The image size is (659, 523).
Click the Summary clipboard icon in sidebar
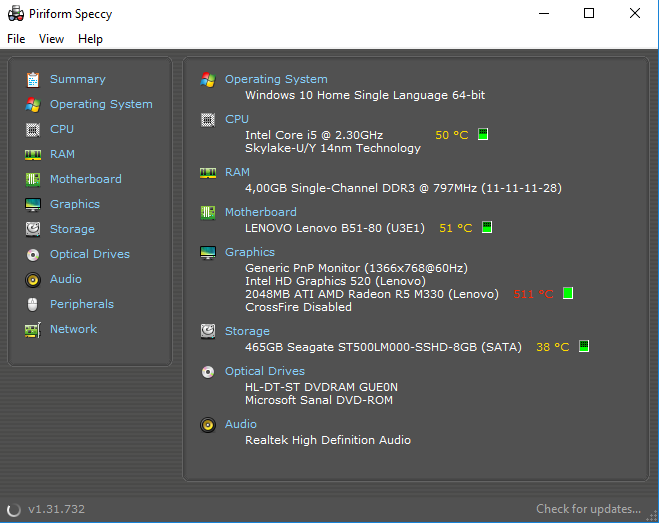[33, 79]
